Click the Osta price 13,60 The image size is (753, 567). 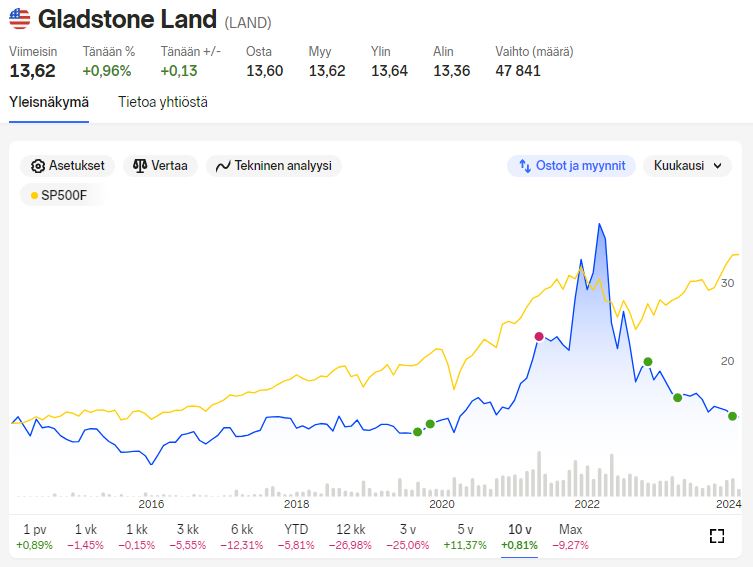click(265, 71)
